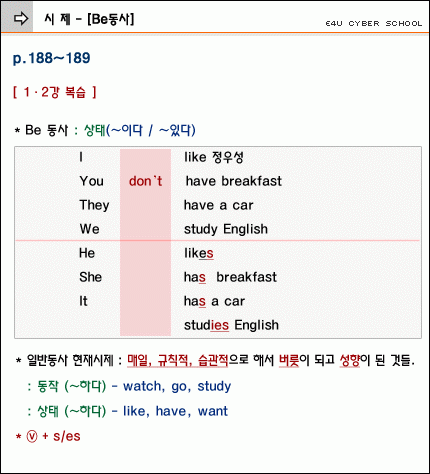The width and height of the screenshot is (430, 474).
Task: Select the subject You in the table
Action: point(92,181)
